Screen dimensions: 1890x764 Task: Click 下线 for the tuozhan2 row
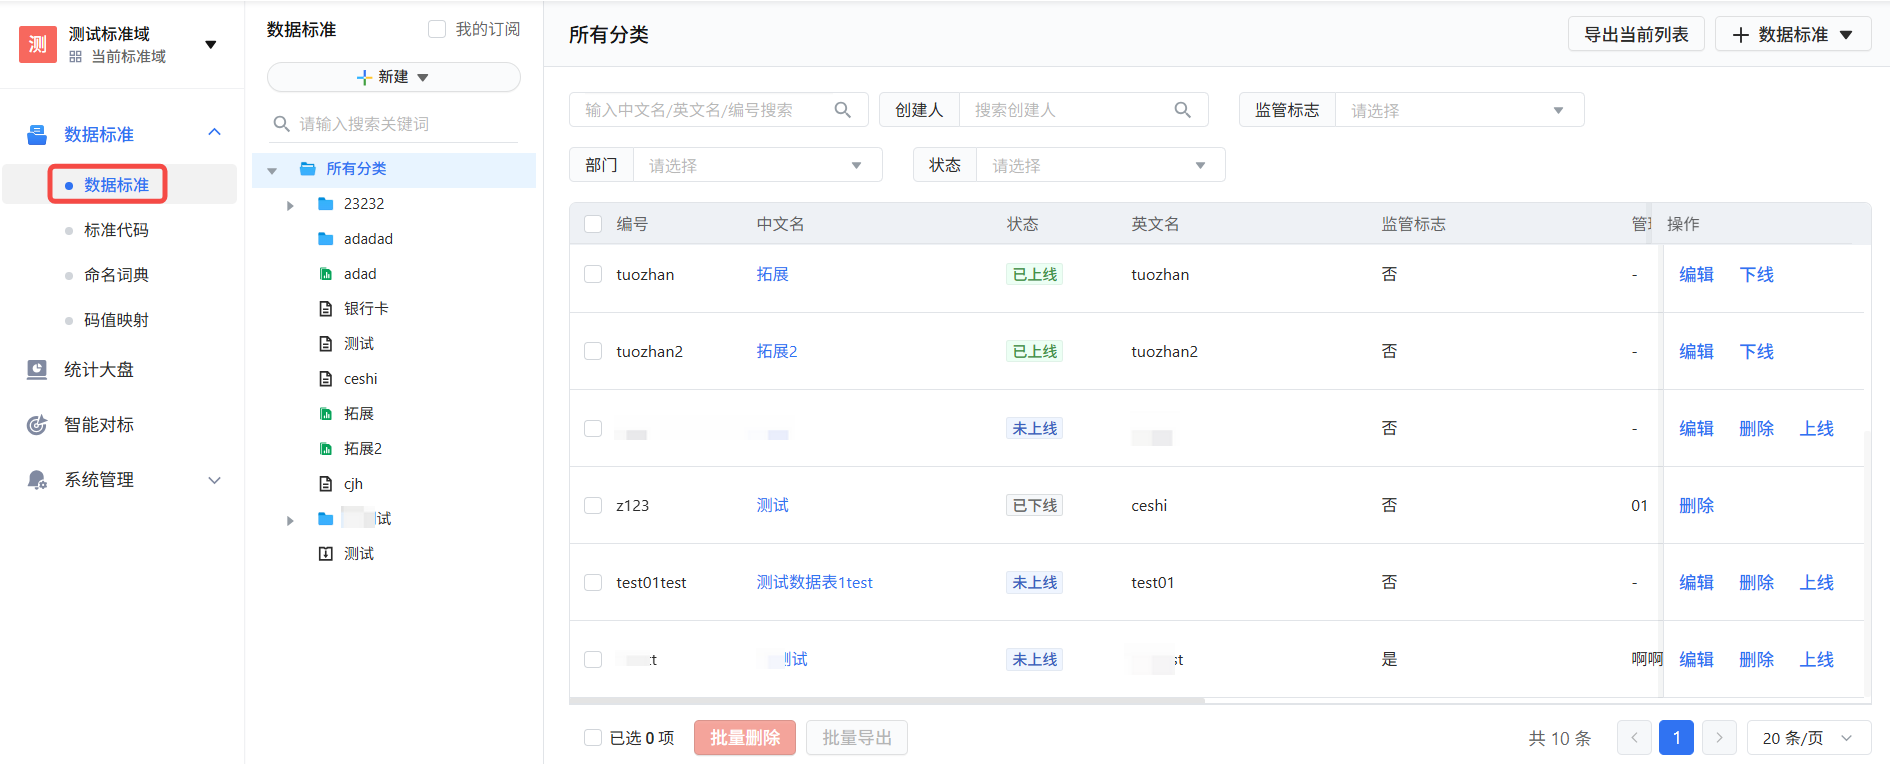click(1756, 351)
